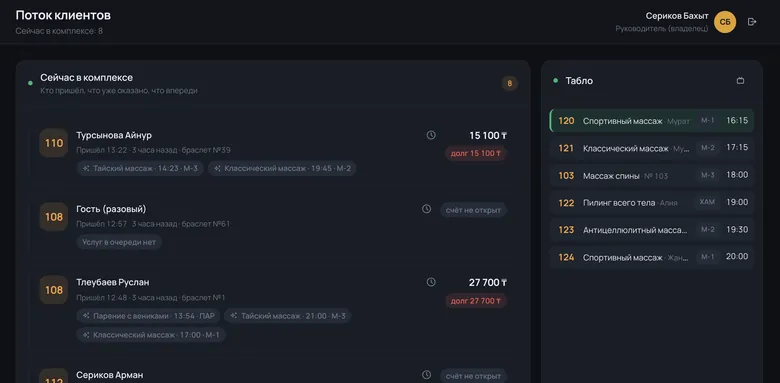
Task: Click счёт не открыт for Сериков Арман
Action: pyautogui.click(x=473, y=376)
